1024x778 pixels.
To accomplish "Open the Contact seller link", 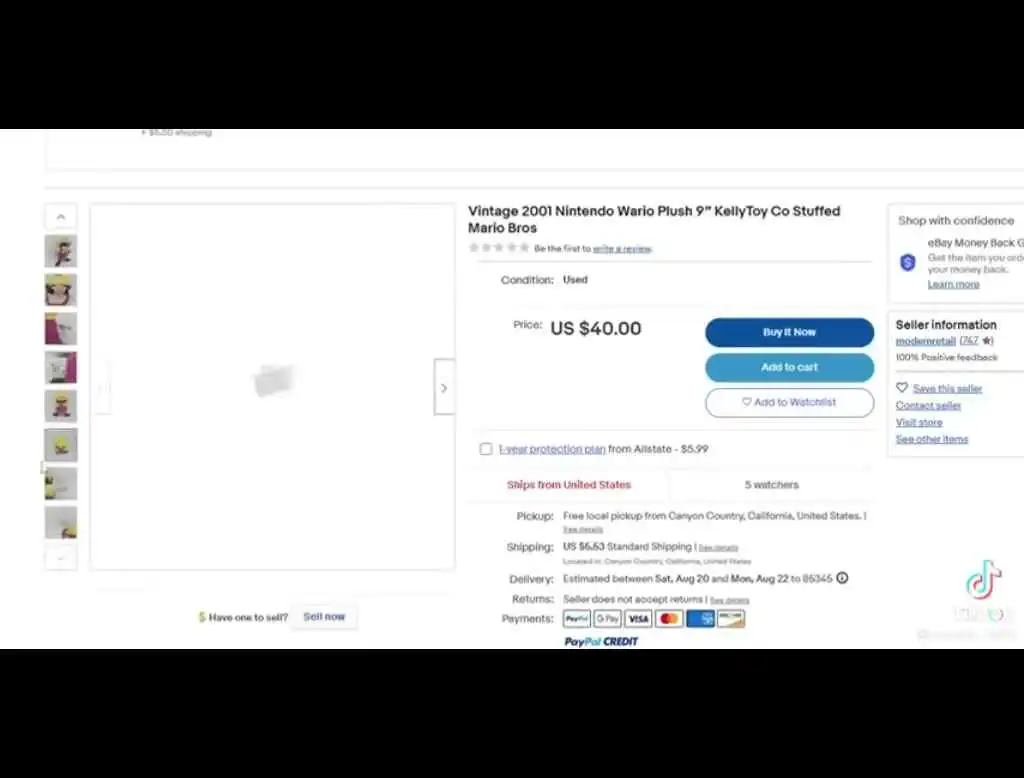I will click(x=928, y=406).
